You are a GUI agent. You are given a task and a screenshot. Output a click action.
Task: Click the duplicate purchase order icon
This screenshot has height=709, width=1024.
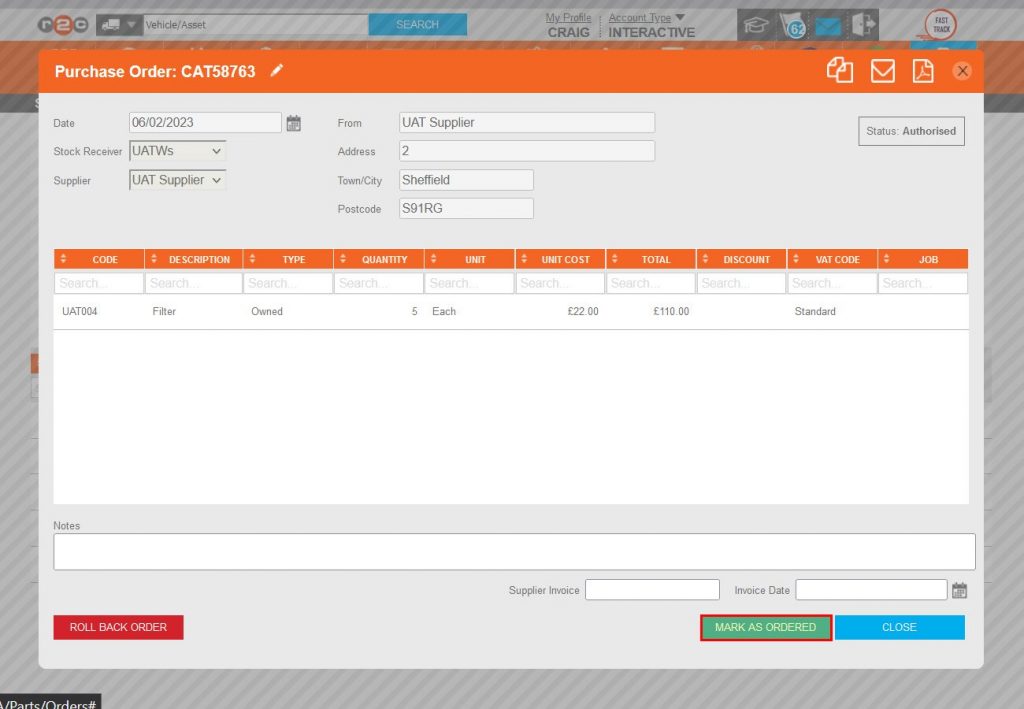839,70
